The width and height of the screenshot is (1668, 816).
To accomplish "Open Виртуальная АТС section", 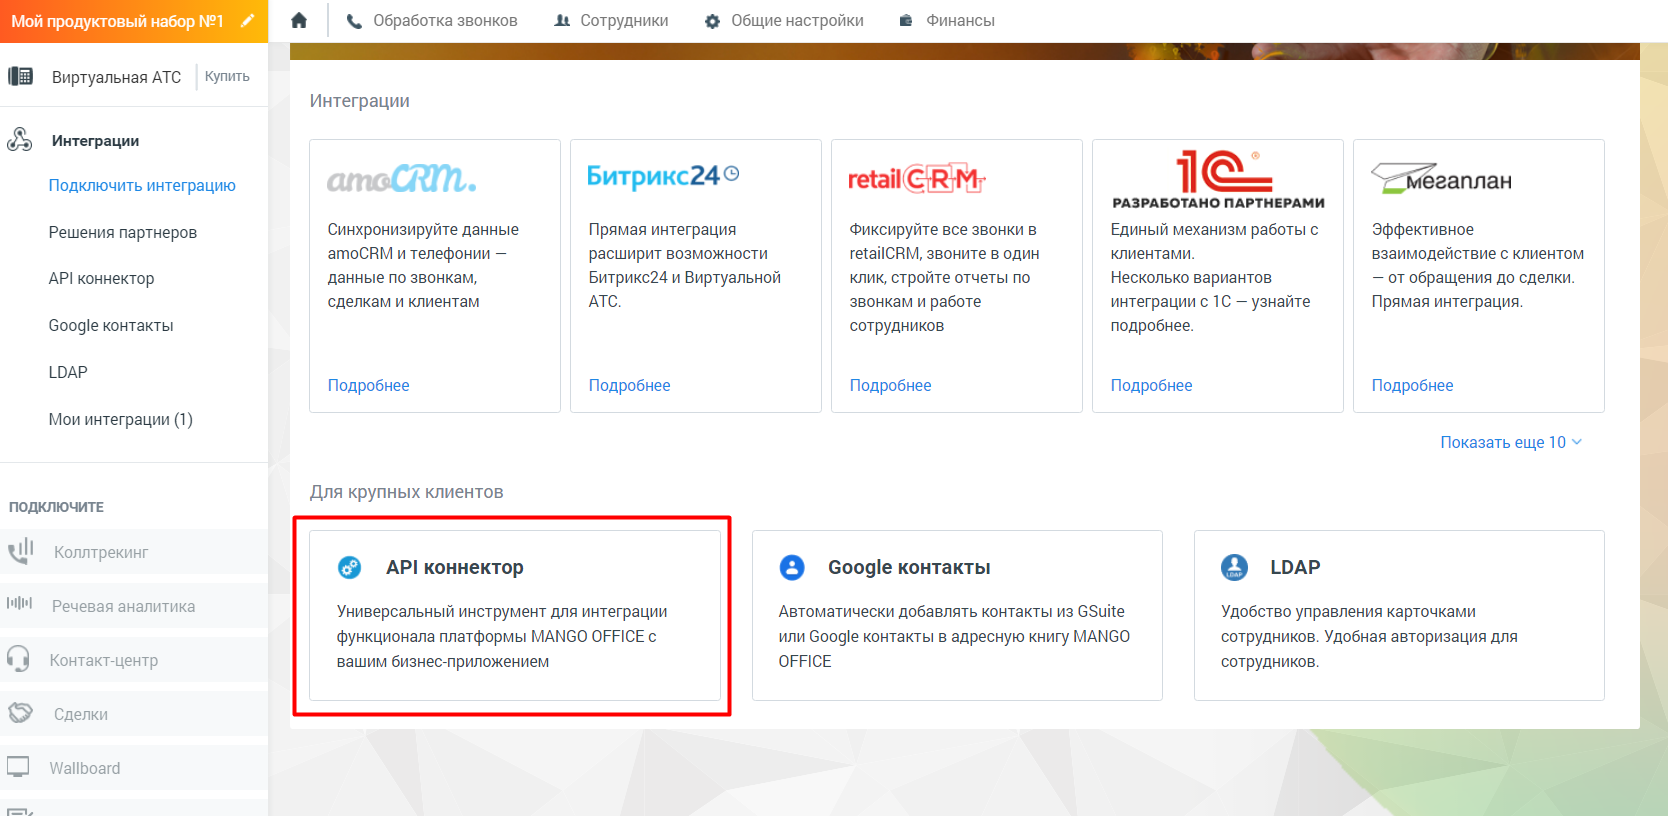I will 116,77.
